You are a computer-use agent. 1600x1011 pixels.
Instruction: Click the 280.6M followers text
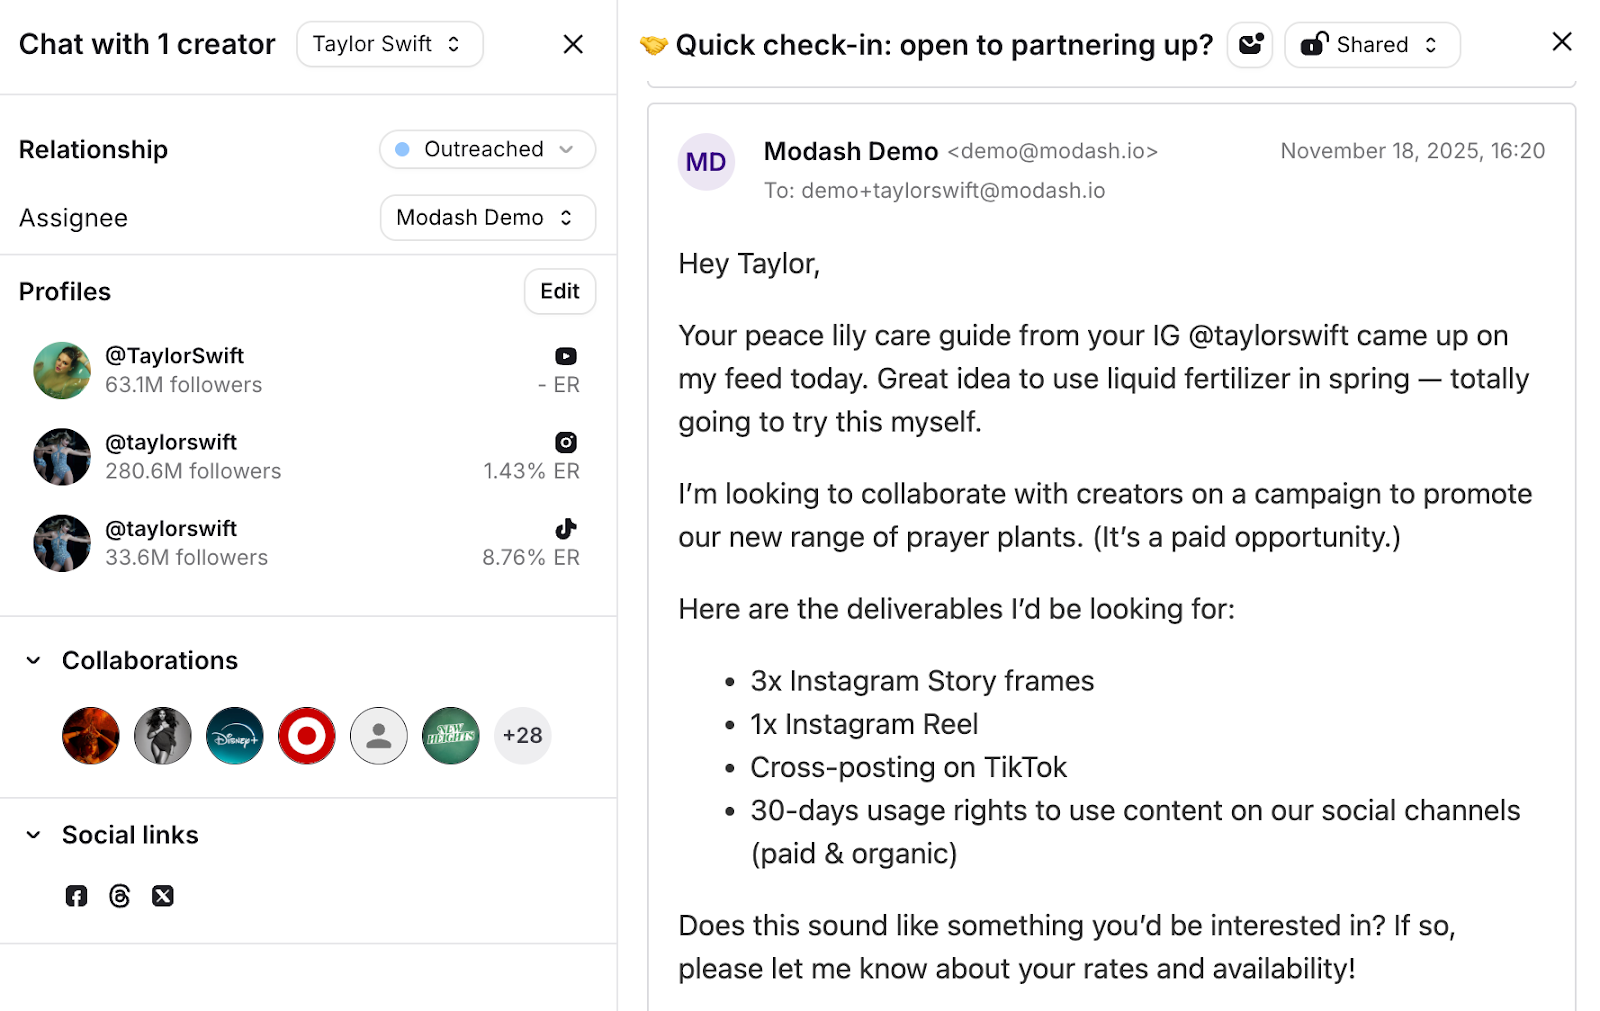[193, 471]
